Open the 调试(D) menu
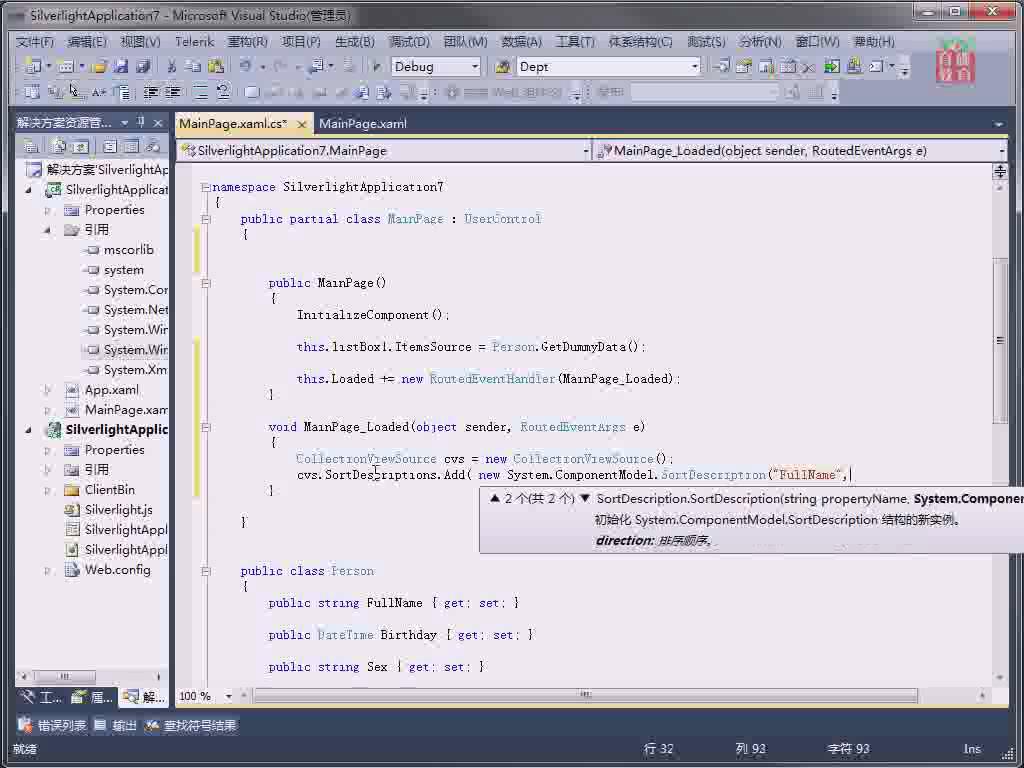The width and height of the screenshot is (1024, 768). click(x=409, y=42)
